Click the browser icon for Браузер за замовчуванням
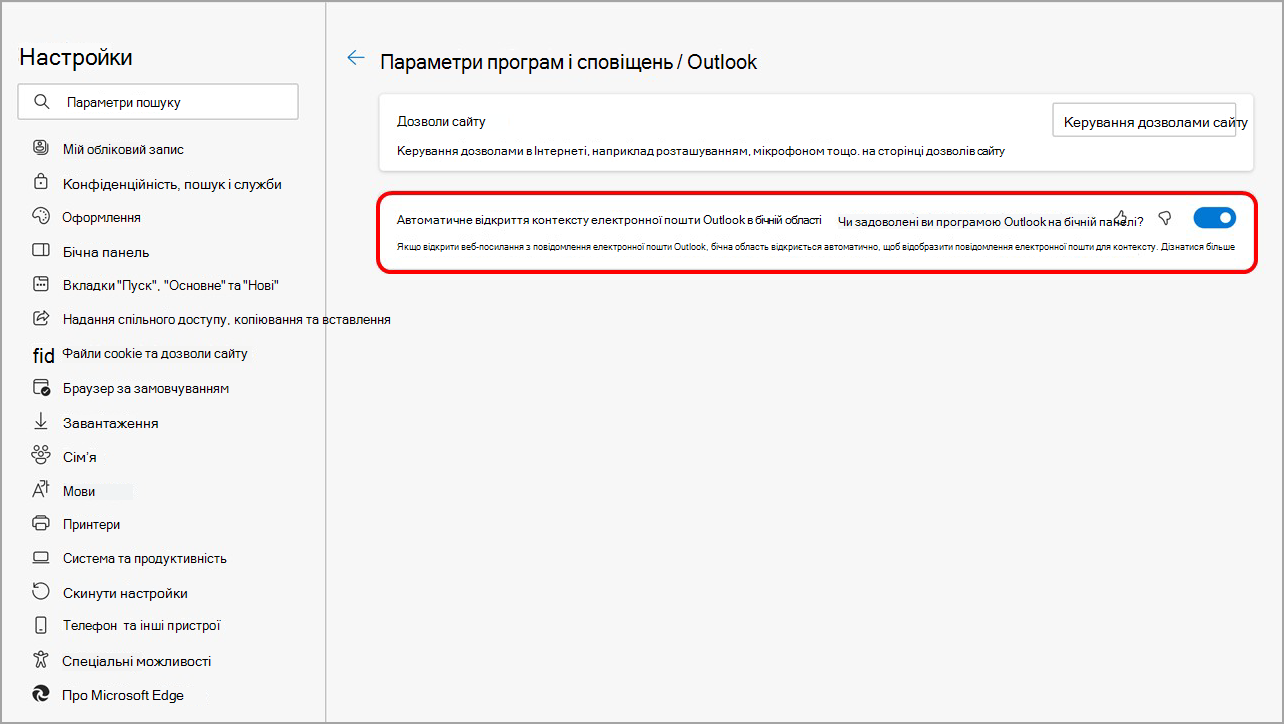This screenshot has height=724, width=1284. pyautogui.click(x=41, y=387)
